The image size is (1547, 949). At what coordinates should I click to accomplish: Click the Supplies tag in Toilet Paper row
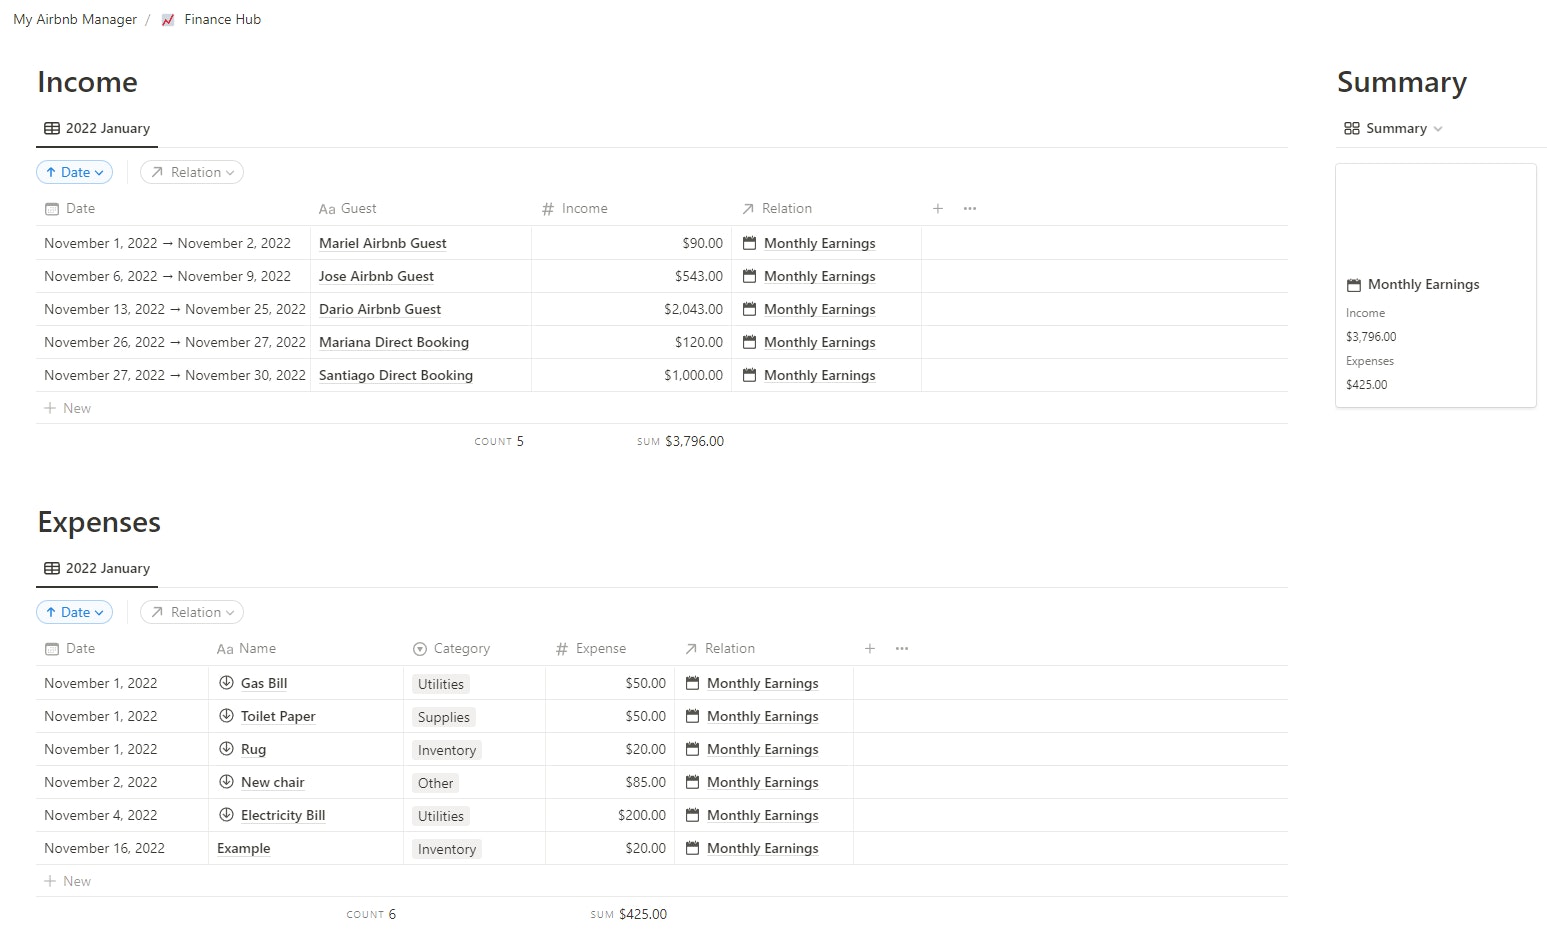443,717
